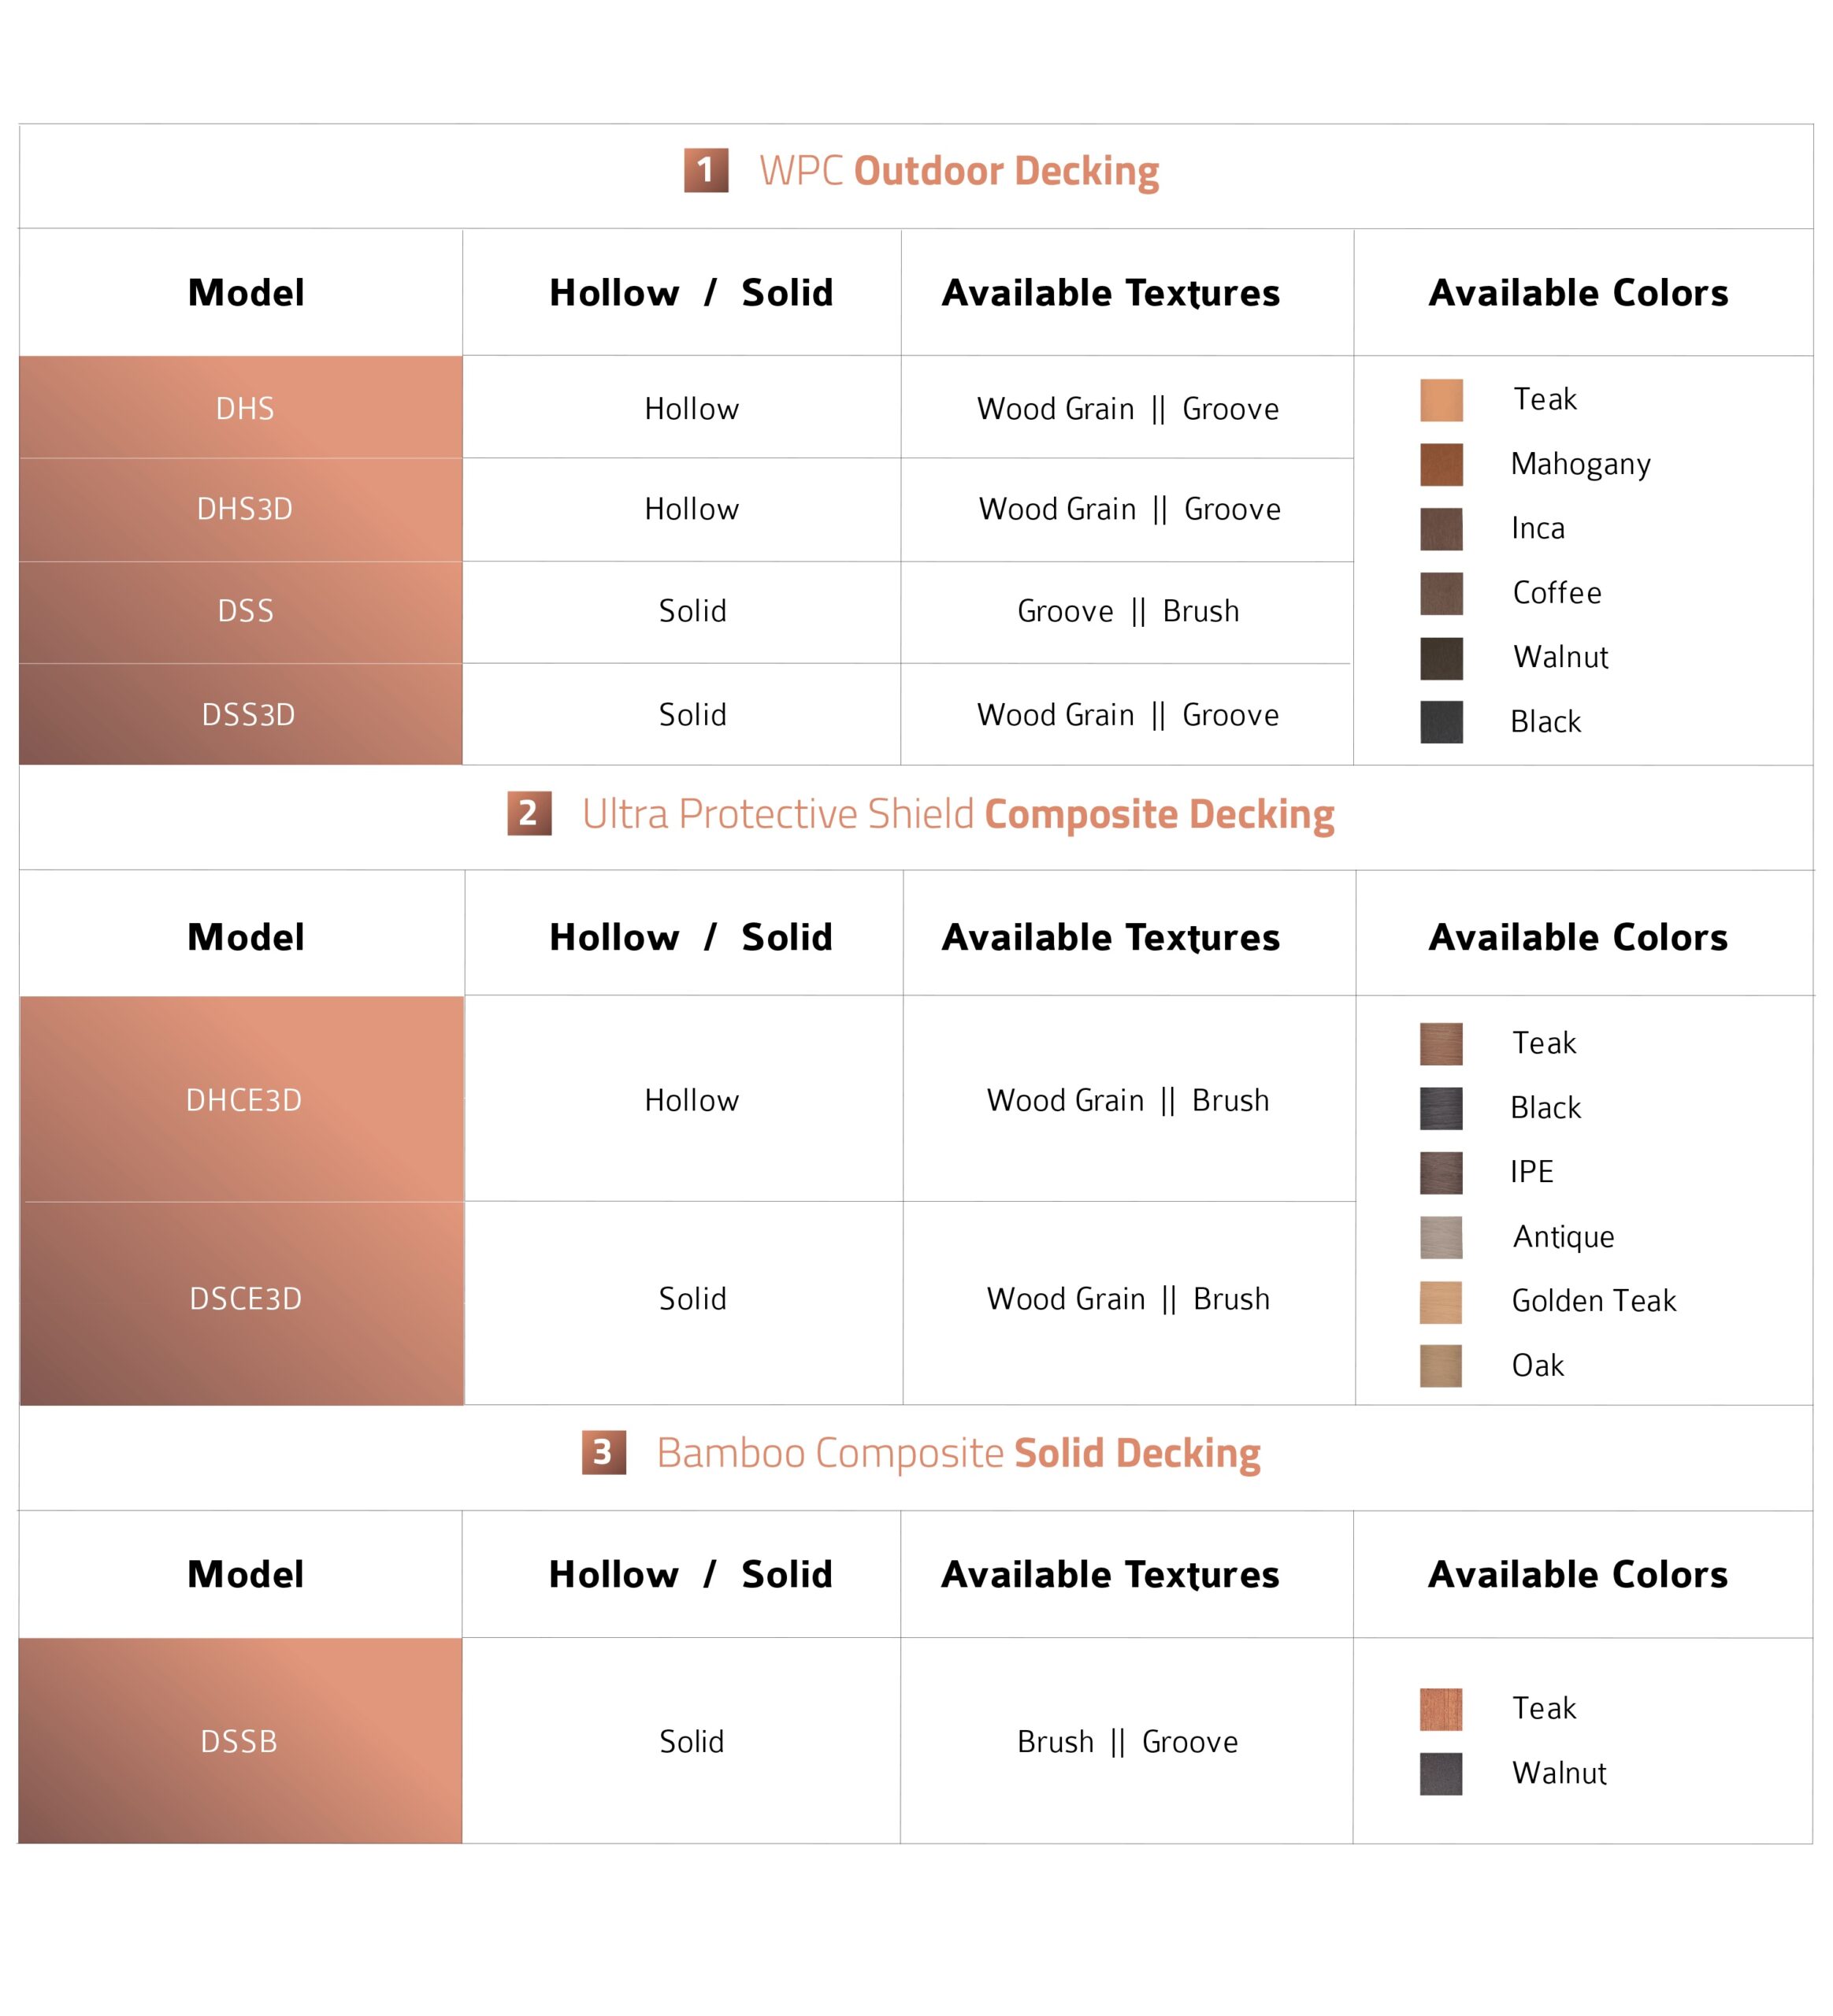This screenshot has height=2016, width=1833.
Task: Click the WPC Outdoor Decking heading
Action: pyautogui.click(x=958, y=171)
